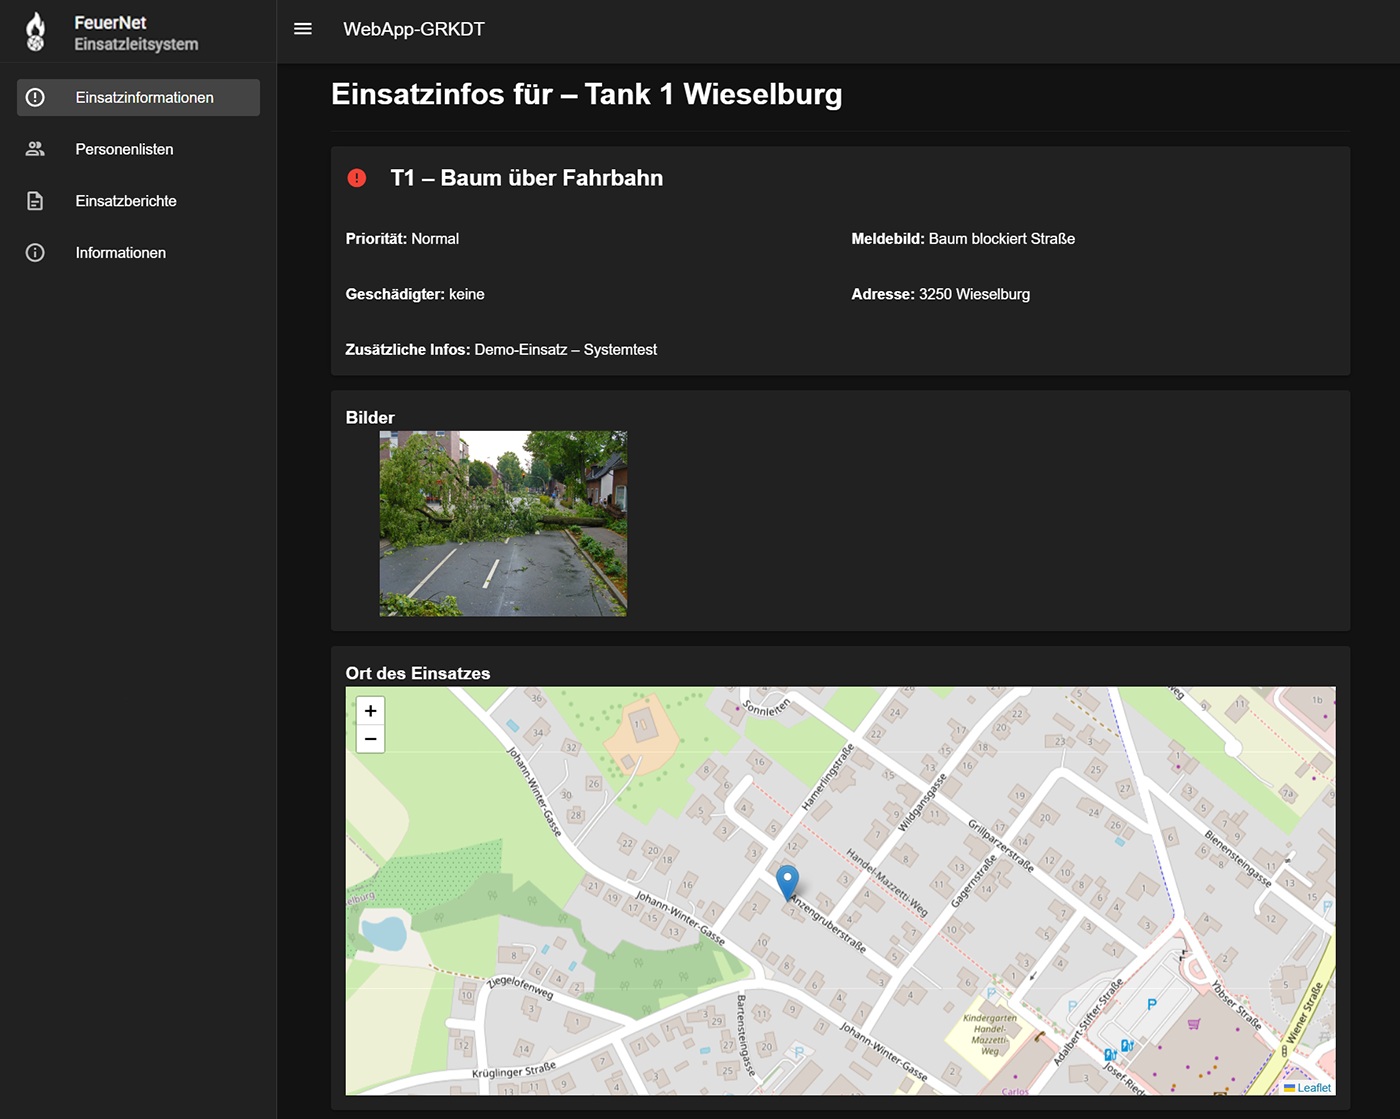Zoom in on the map
The image size is (1400, 1119).
[x=371, y=711]
